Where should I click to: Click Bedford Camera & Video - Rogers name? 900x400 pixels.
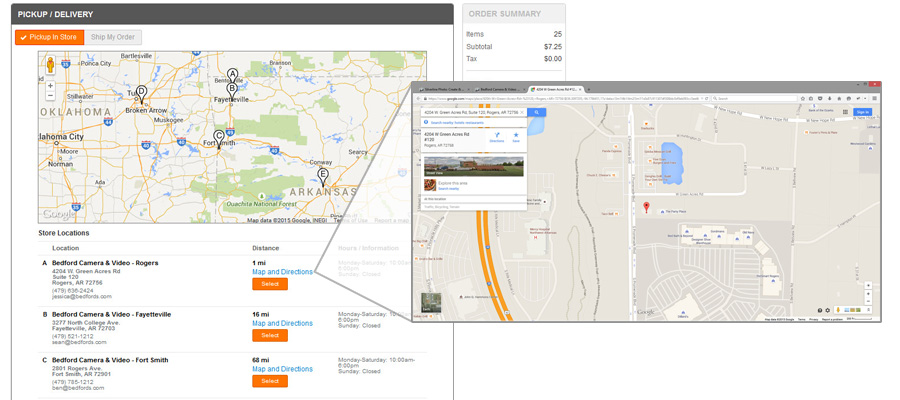click(105, 263)
